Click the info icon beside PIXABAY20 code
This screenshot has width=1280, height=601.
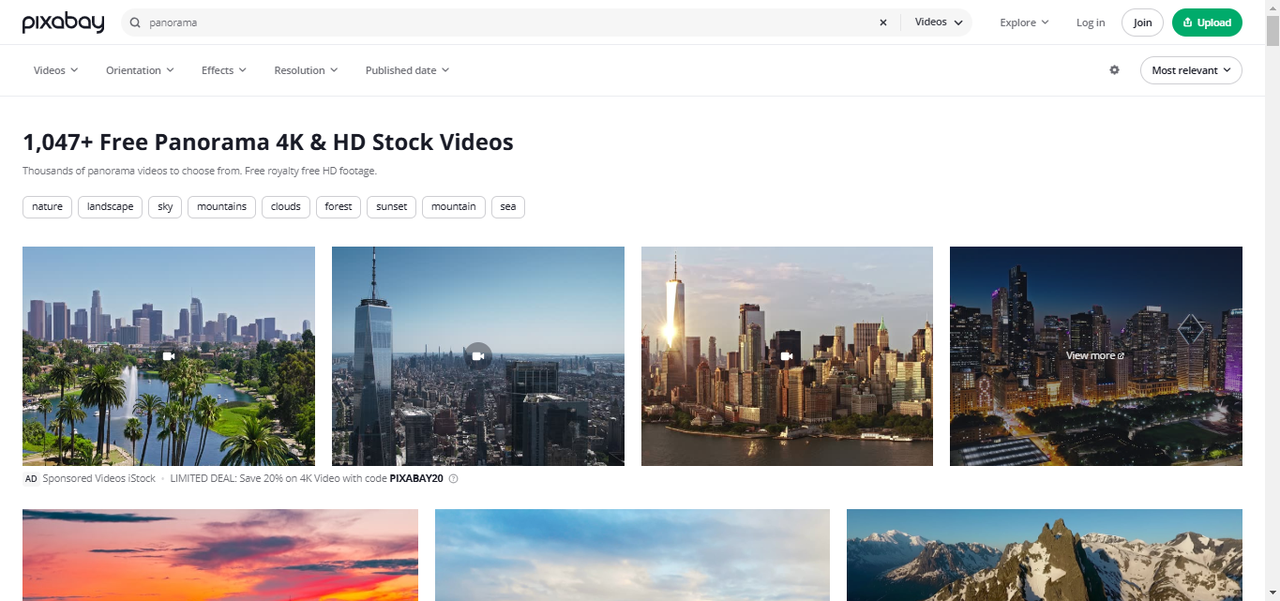453,479
